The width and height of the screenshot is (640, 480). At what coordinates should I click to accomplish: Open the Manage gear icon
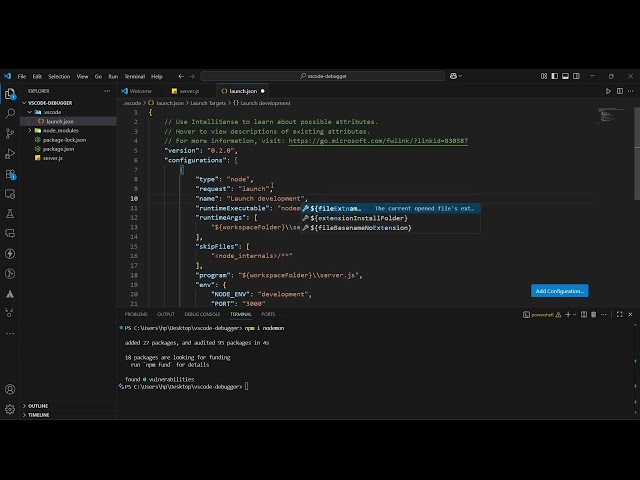10,409
